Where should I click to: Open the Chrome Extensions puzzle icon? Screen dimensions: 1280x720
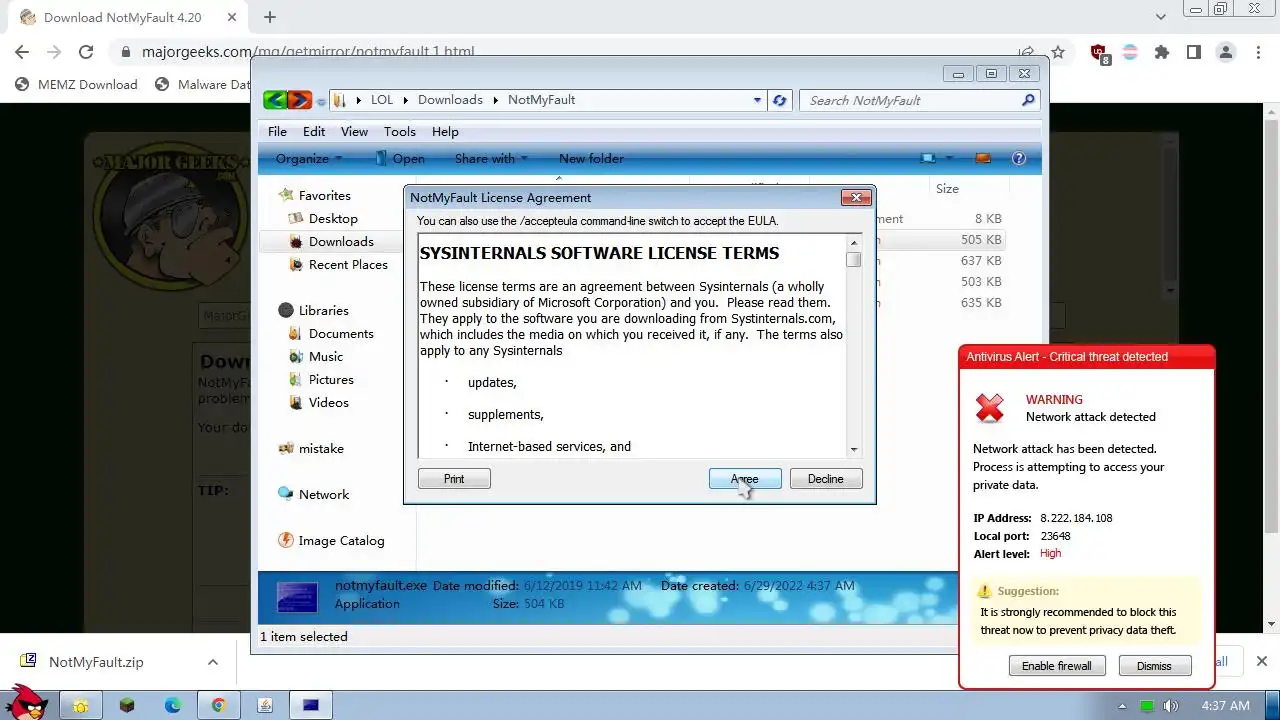(1161, 52)
